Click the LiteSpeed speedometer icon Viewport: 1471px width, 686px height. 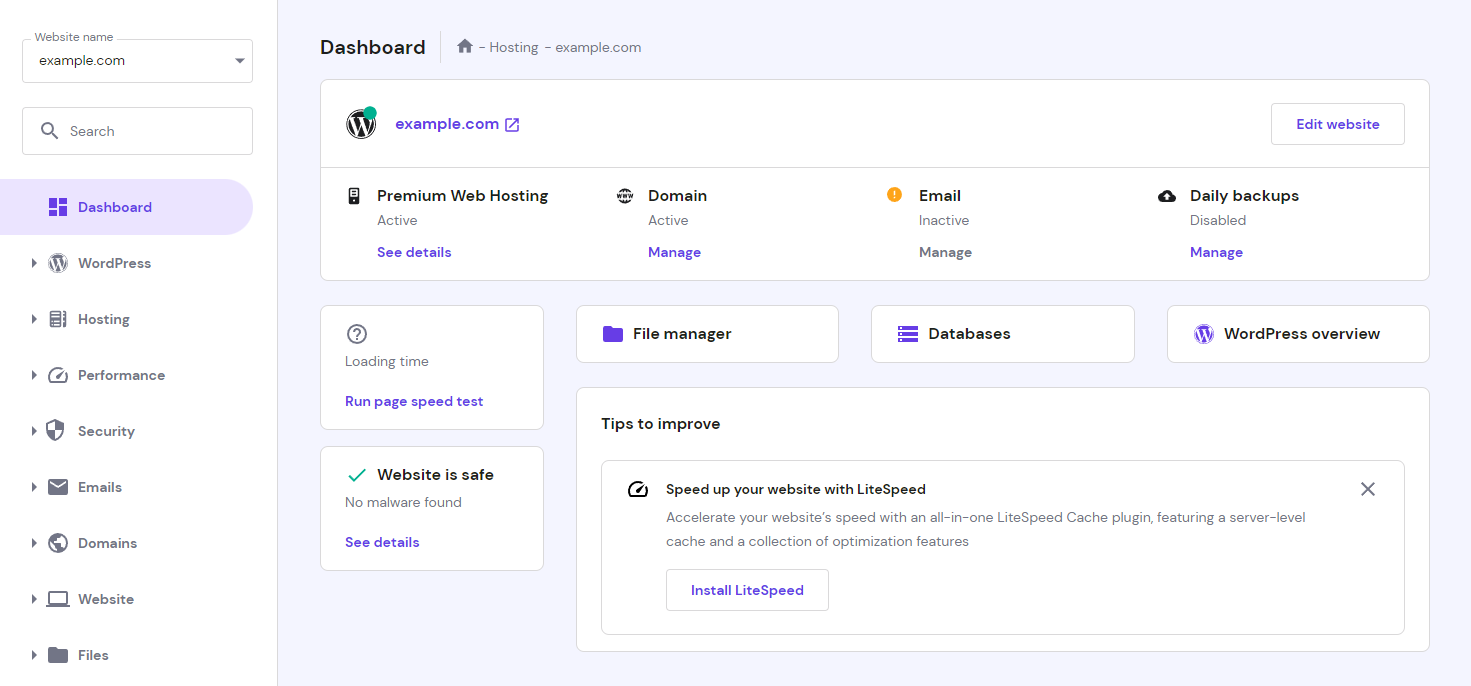click(x=638, y=490)
